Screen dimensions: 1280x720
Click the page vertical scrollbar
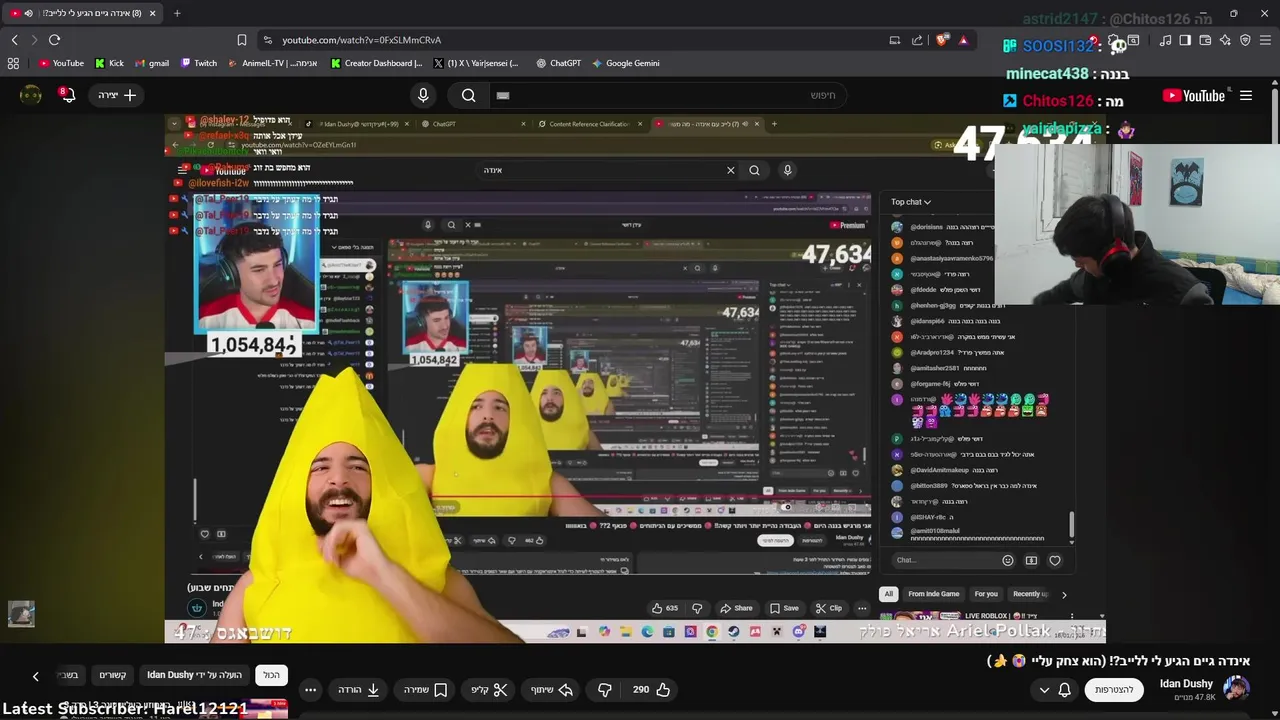(1276, 400)
